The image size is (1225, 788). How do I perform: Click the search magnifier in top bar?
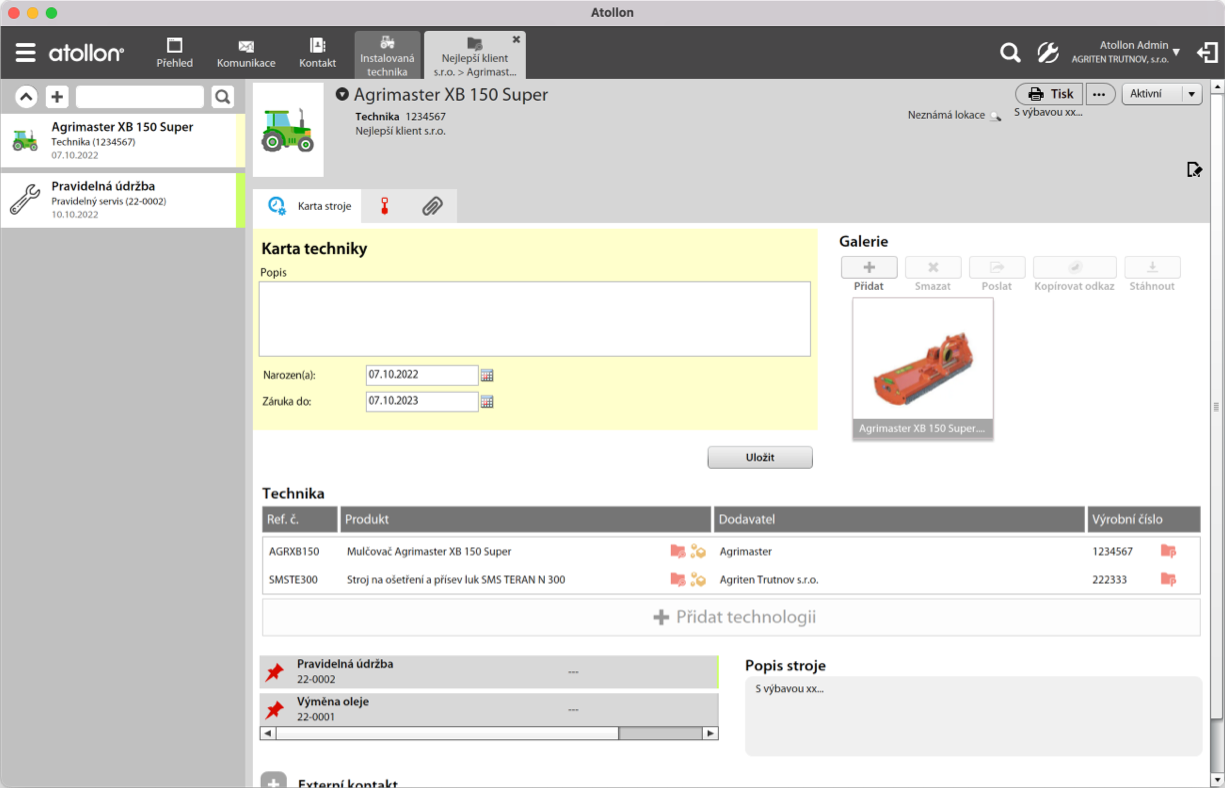1010,53
